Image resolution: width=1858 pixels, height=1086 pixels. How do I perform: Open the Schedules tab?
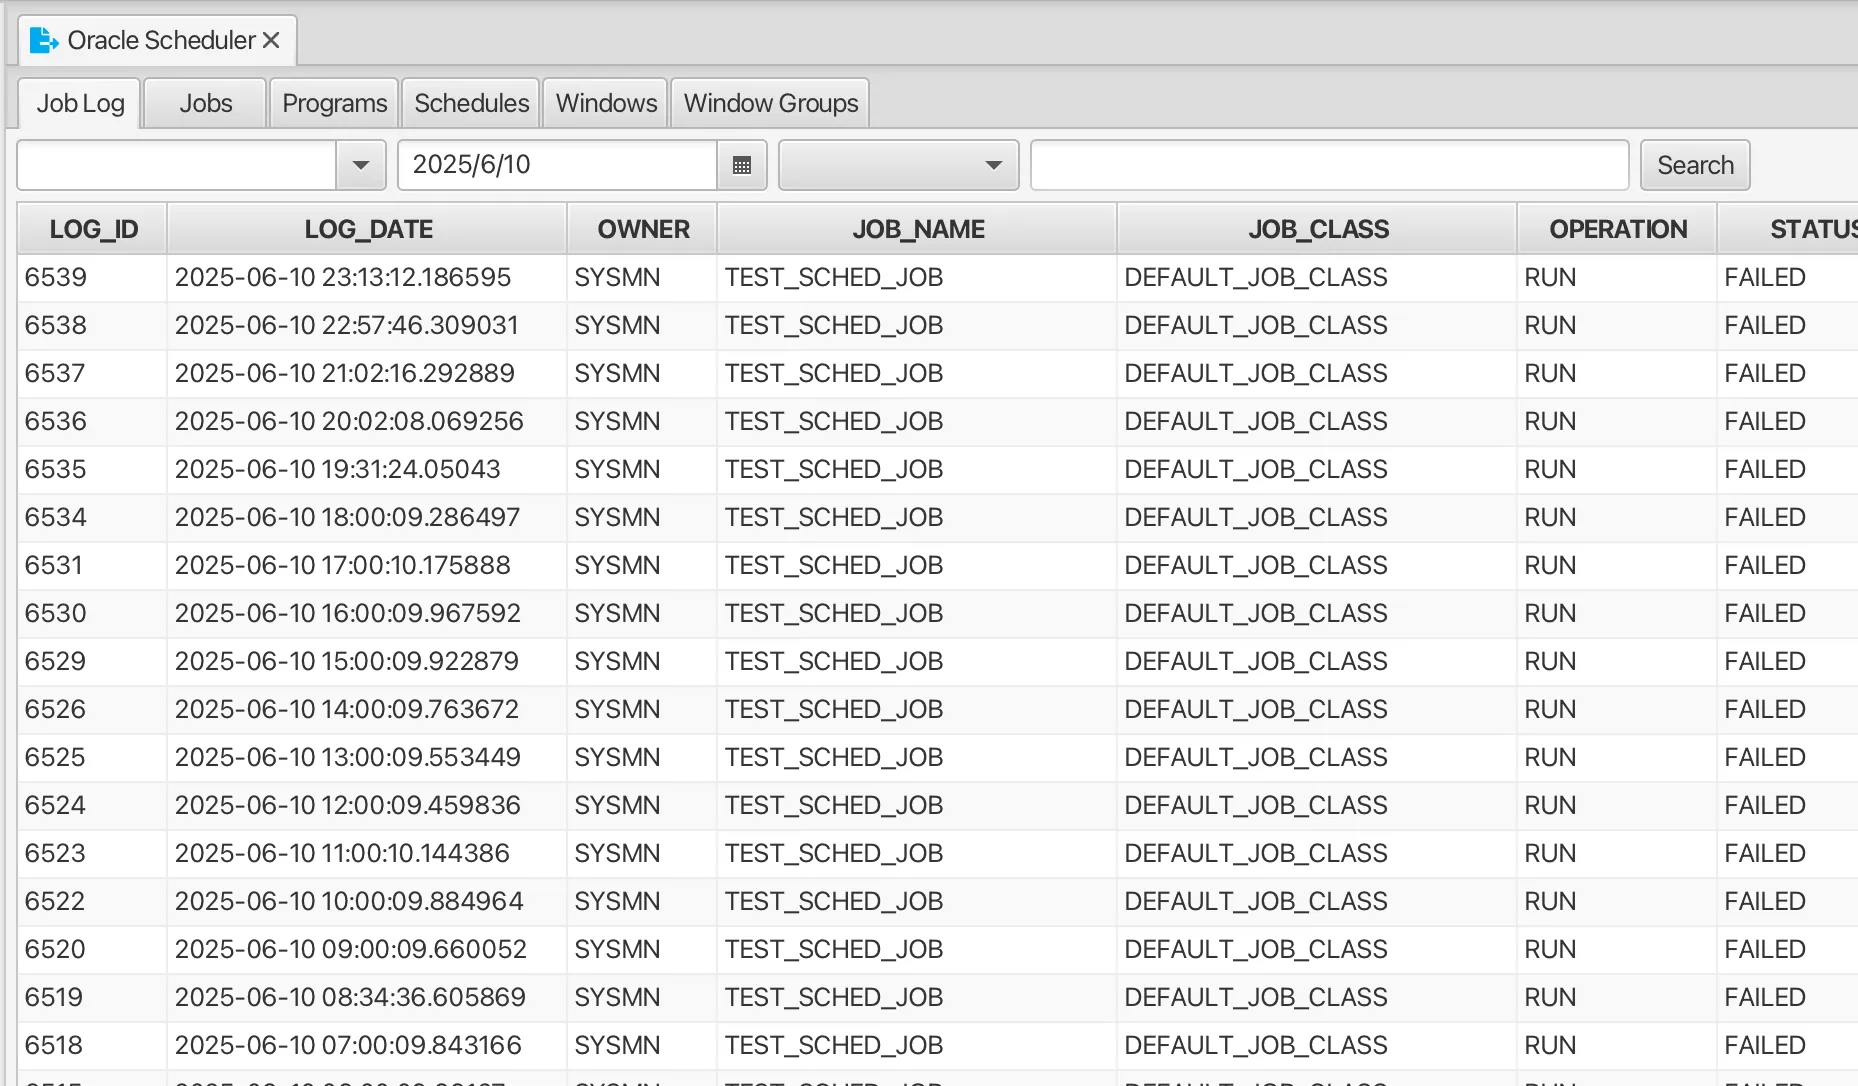pos(470,102)
